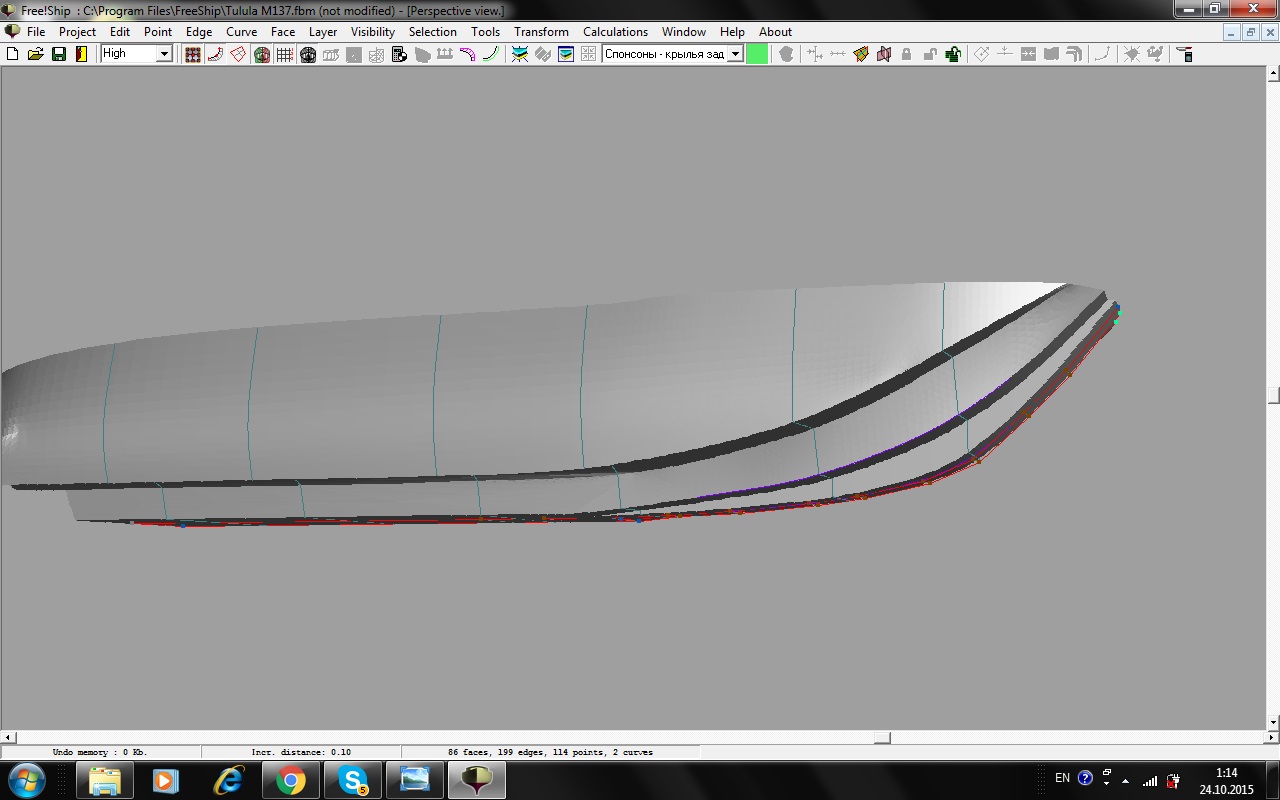Click the green layer color swatch
The width and height of the screenshot is (1280, 800).
757,54
